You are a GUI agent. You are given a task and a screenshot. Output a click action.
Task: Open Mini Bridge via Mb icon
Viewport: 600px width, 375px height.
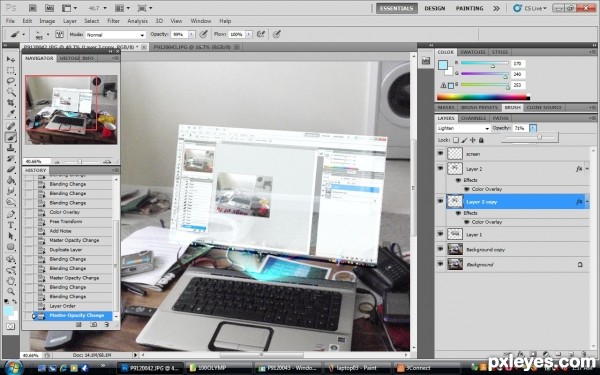pos(49,8)
